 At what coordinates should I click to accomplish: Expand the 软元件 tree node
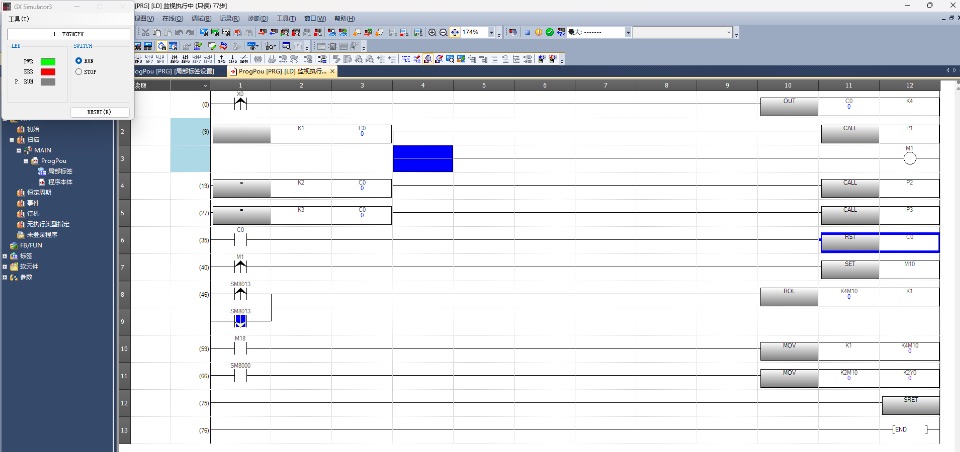tap(5, 267)
